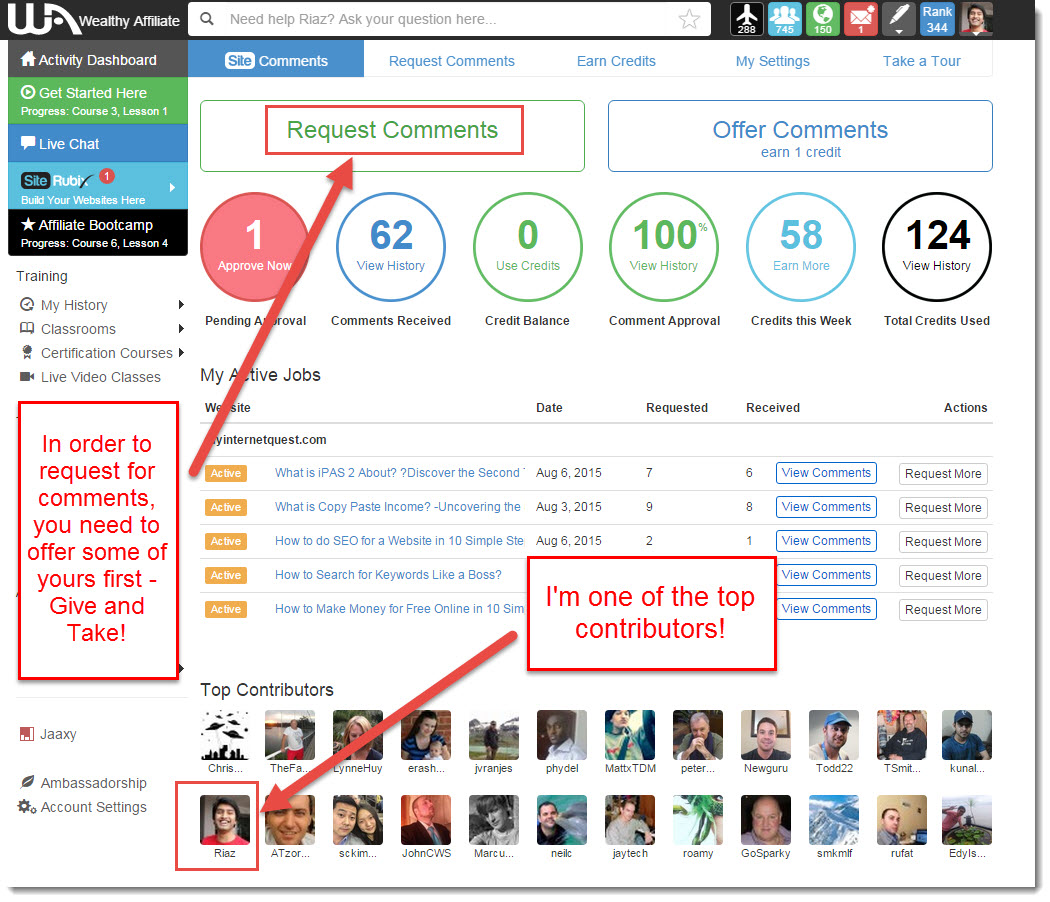Switch to Earn Credits tab

tap(616, 61)
